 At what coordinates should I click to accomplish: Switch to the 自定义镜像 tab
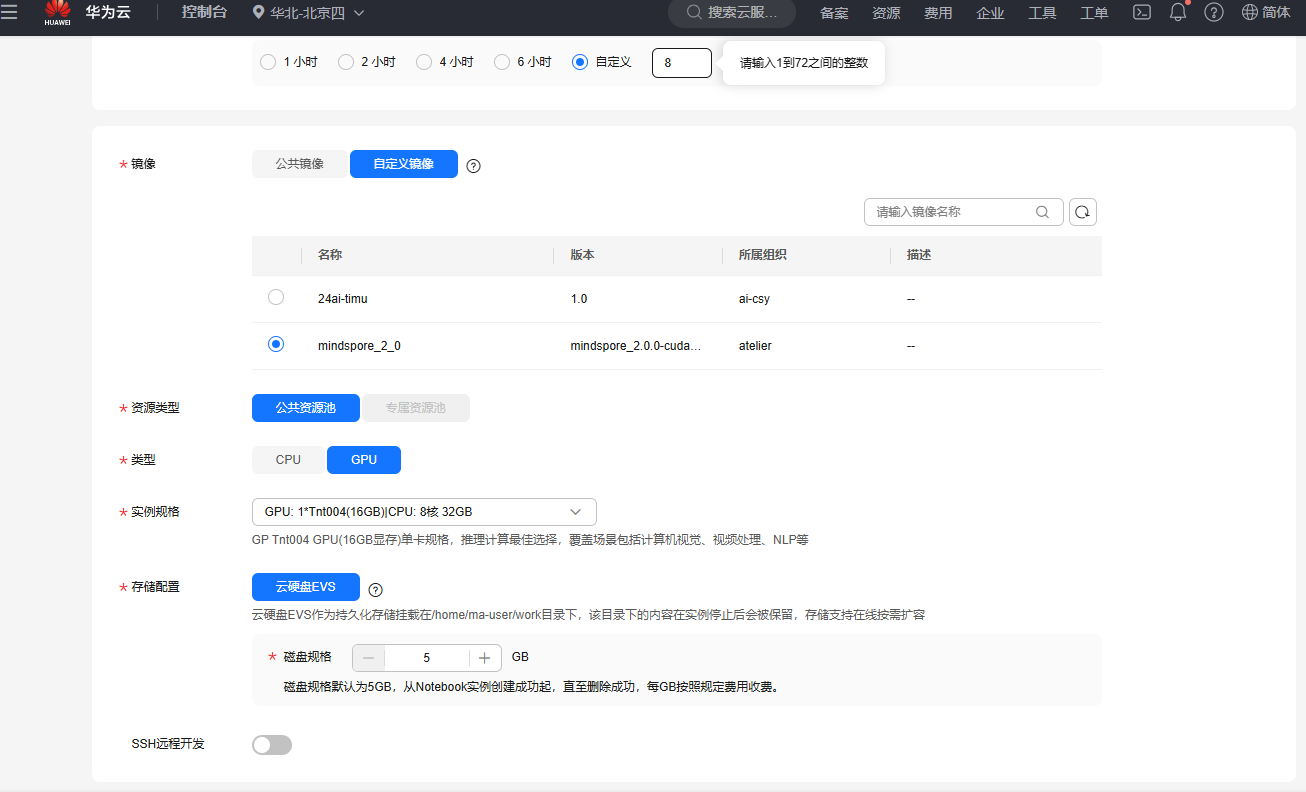404,164
